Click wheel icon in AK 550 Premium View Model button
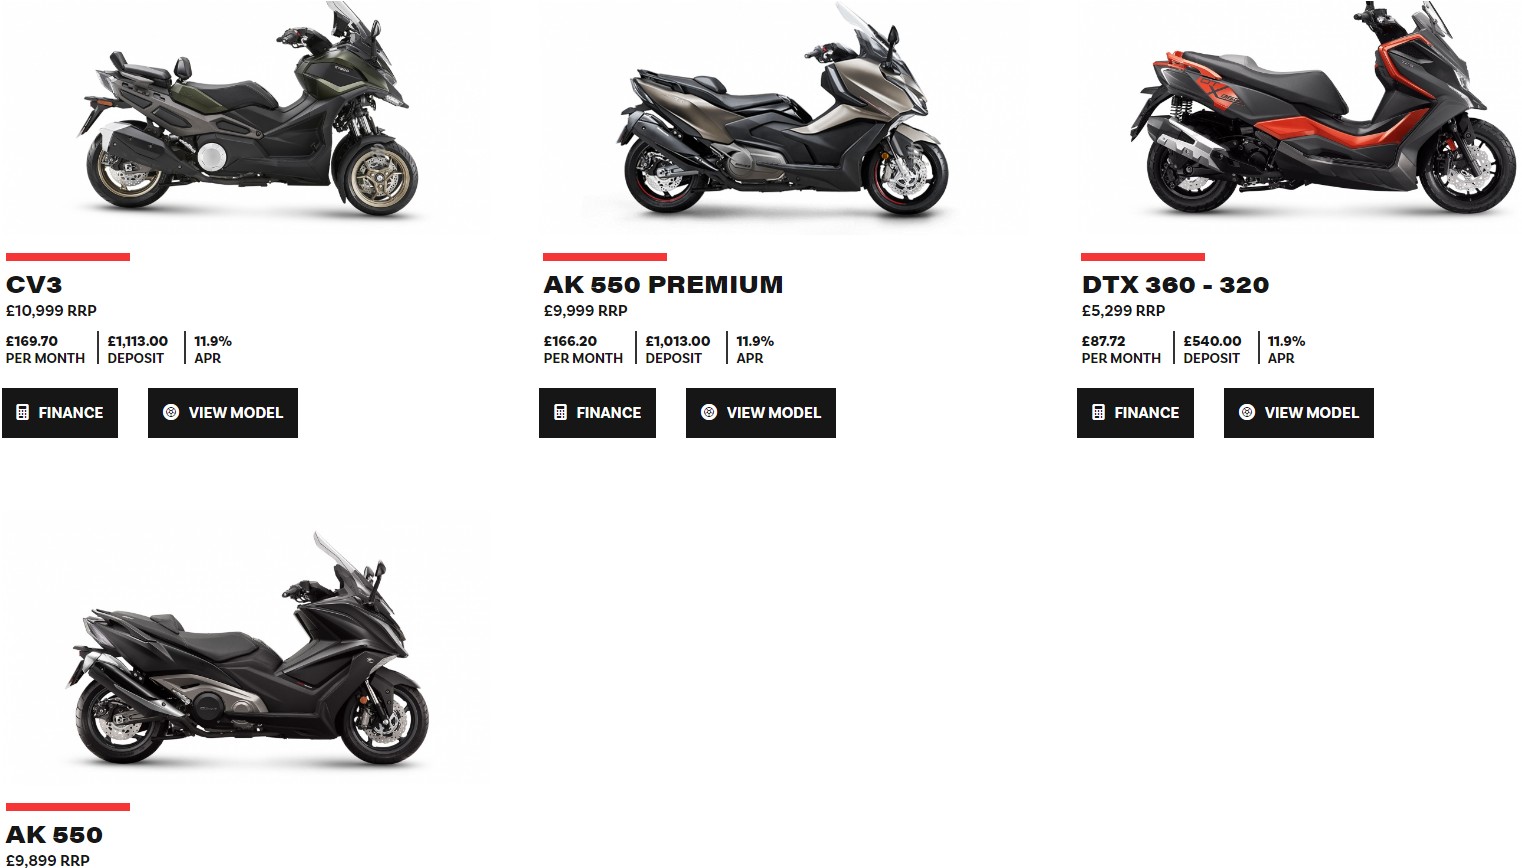 (709, 412)
